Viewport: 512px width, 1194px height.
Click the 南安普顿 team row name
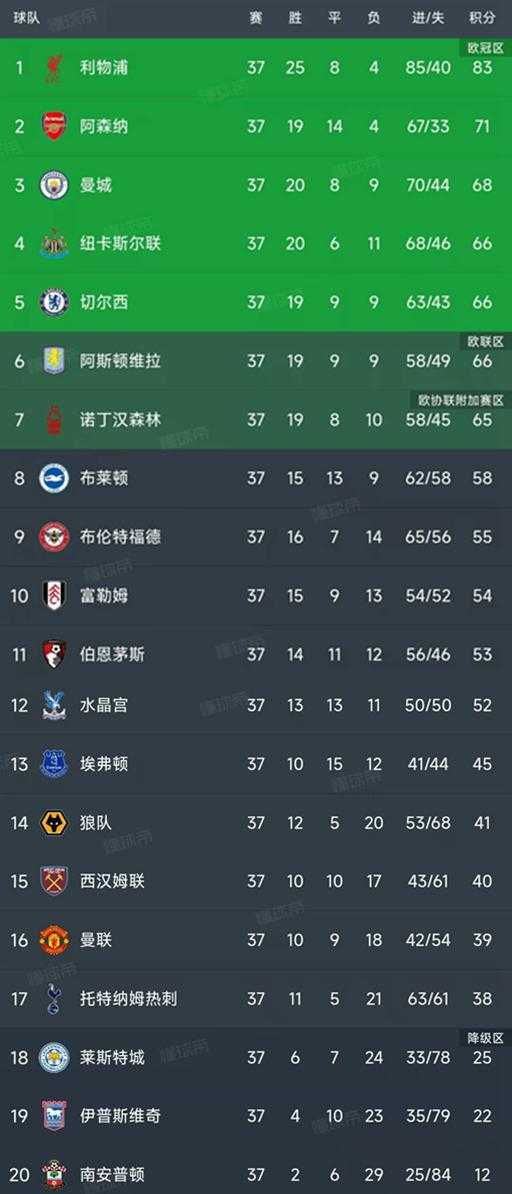[x=112, y=1175]
